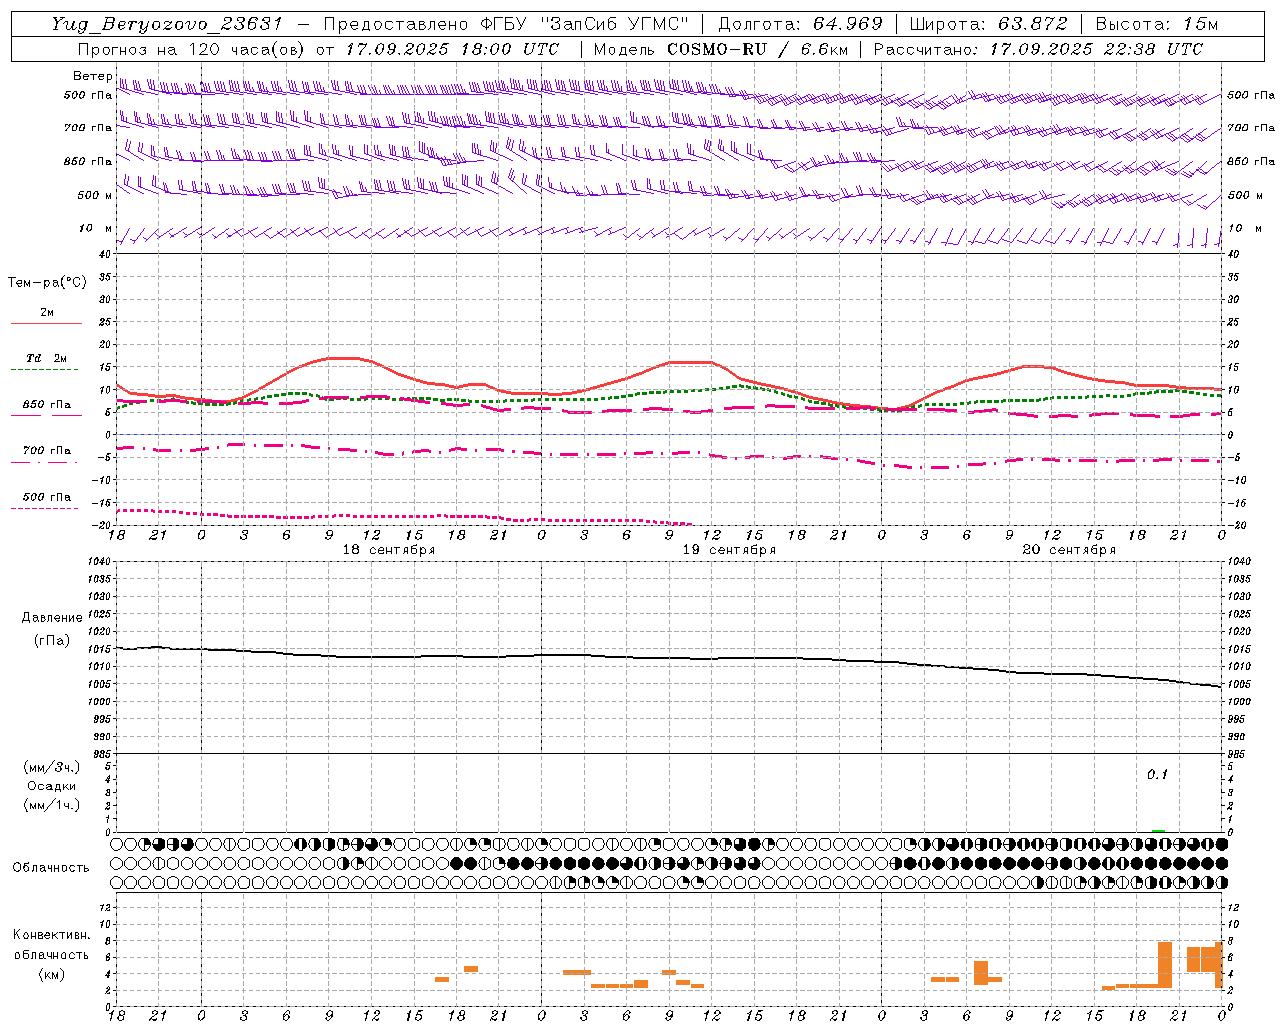Click the dashed line under Td 2м legend
This screenshot has height=1024, width=1280.
point(45,370)
